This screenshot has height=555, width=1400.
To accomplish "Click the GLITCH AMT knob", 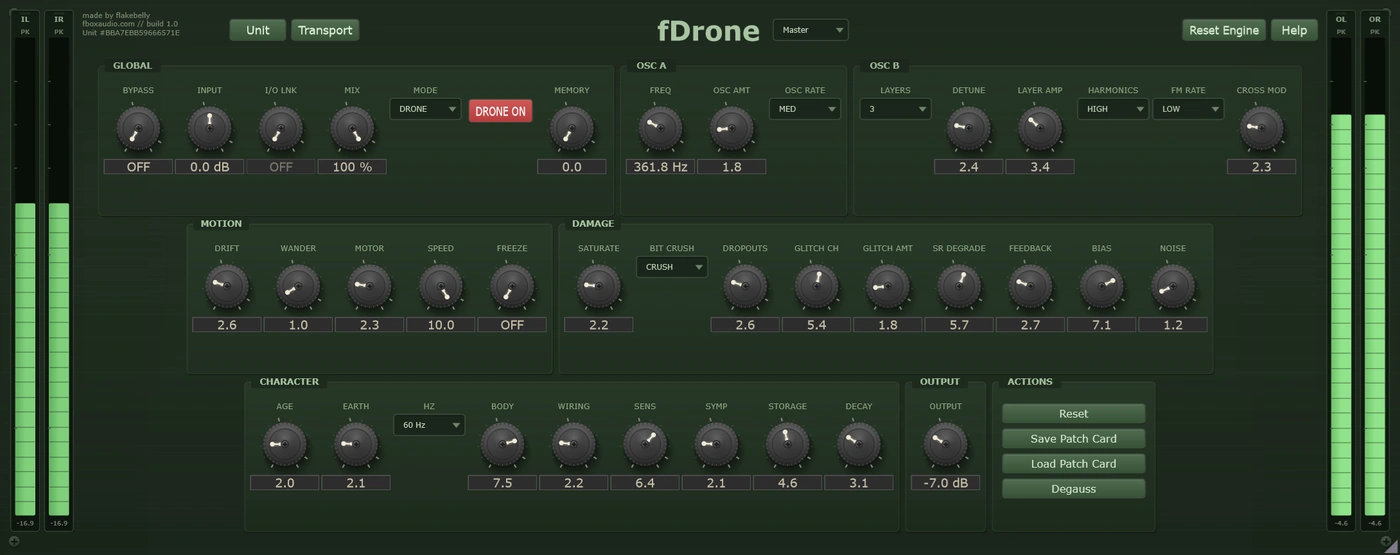I will (x=888, y=287).
